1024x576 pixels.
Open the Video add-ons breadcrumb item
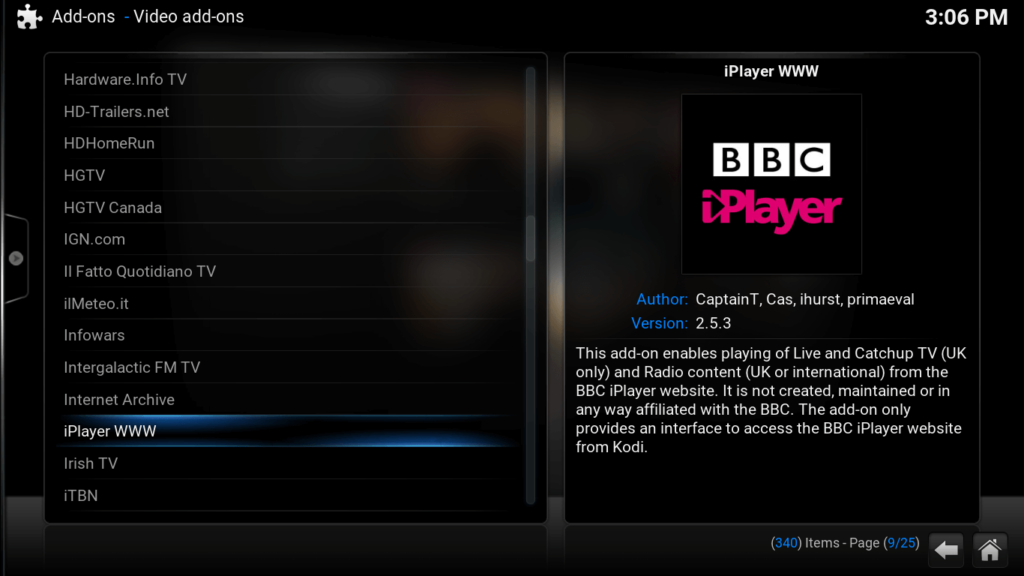tap(187, 17)
